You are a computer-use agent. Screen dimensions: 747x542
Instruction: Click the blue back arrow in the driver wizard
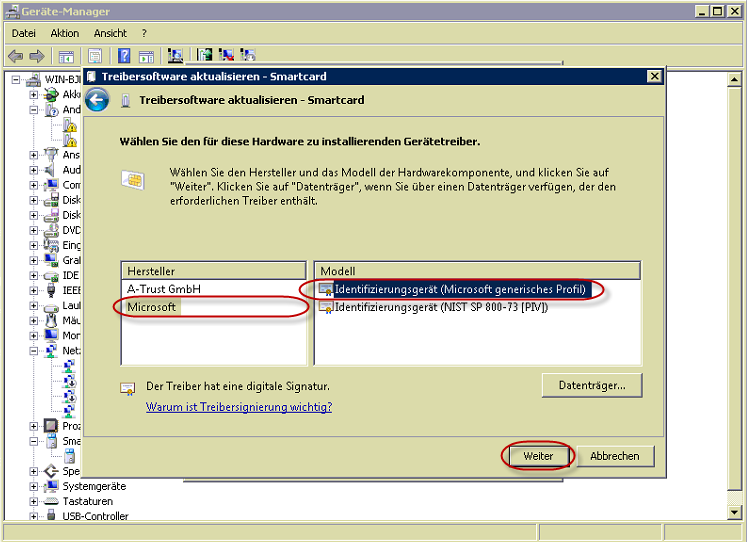97,100
